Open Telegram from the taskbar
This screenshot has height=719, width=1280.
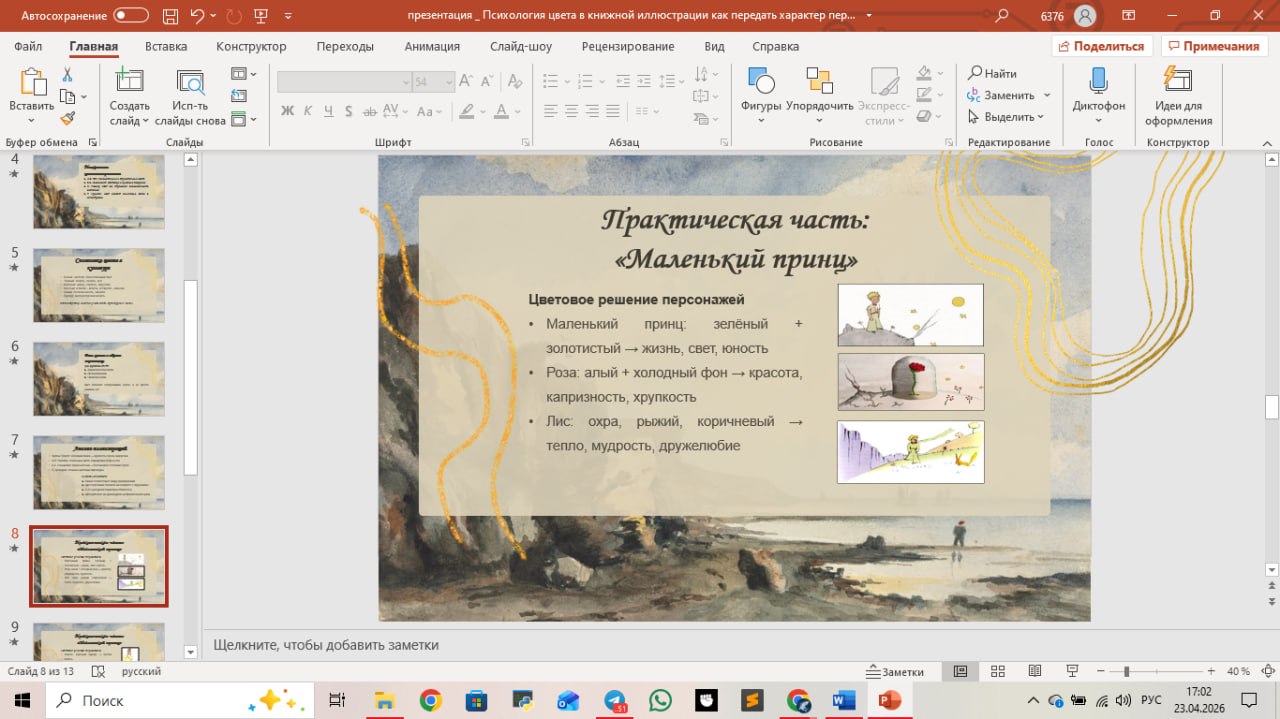[614, 700]
